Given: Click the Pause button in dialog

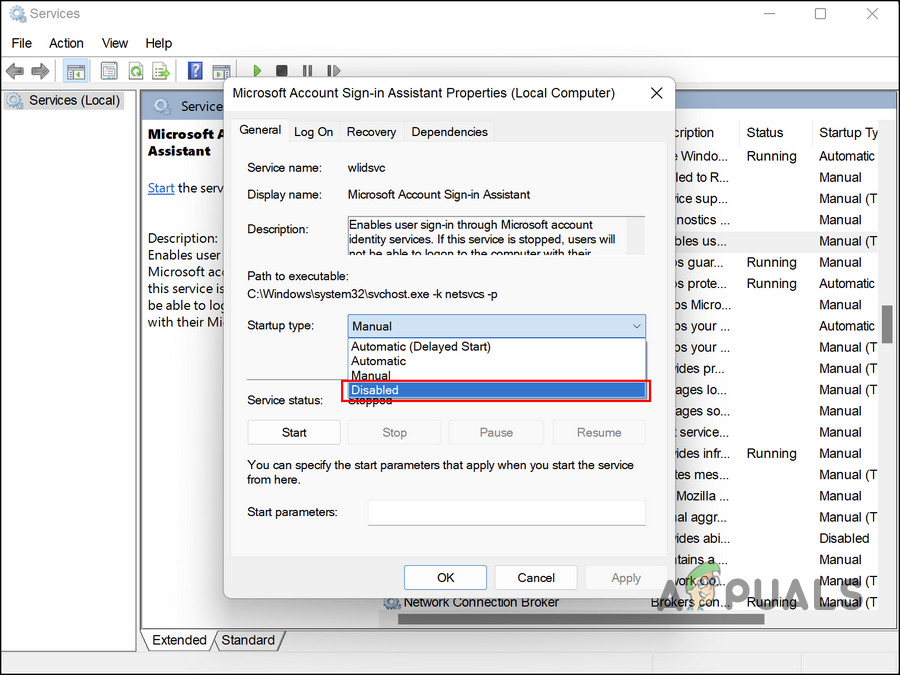Looking at the screenshot, I should (x=496, y=433).
